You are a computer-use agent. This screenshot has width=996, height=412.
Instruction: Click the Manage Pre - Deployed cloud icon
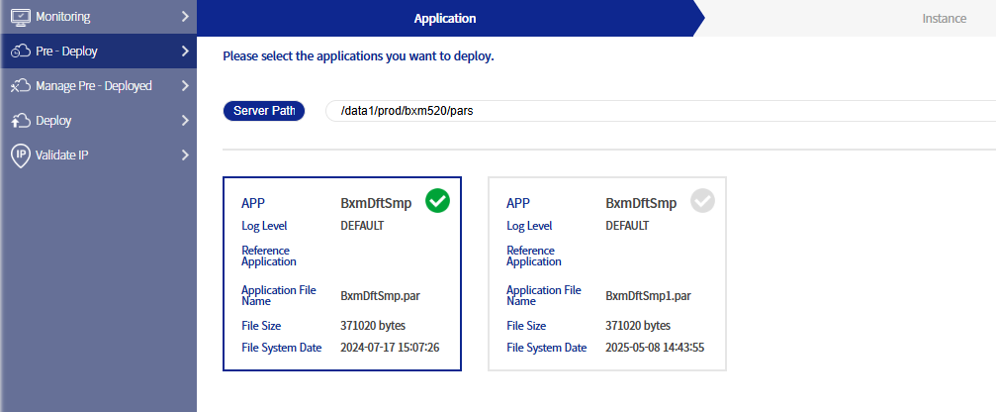tap(20, 86)
